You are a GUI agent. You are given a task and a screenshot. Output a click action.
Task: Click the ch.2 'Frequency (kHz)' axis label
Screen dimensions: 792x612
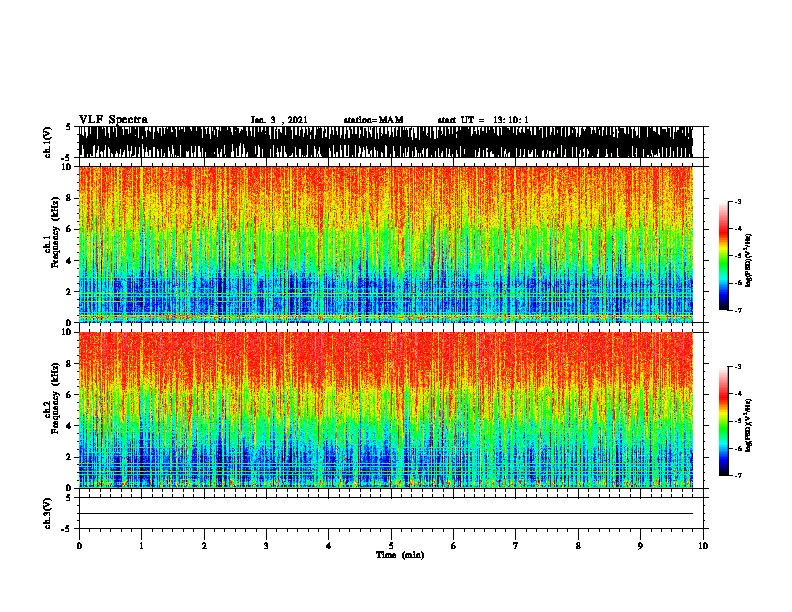[x=55, y=398]
